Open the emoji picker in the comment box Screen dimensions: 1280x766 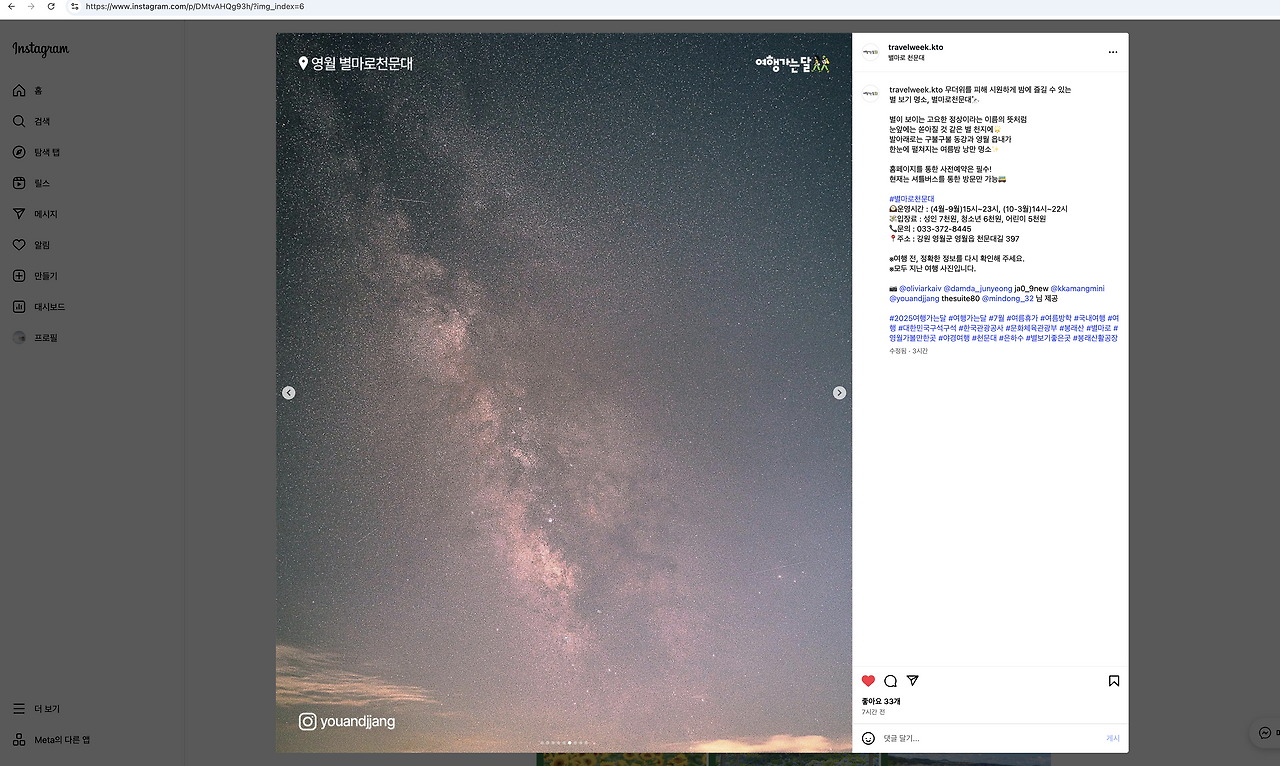click(x=867, y=738)
